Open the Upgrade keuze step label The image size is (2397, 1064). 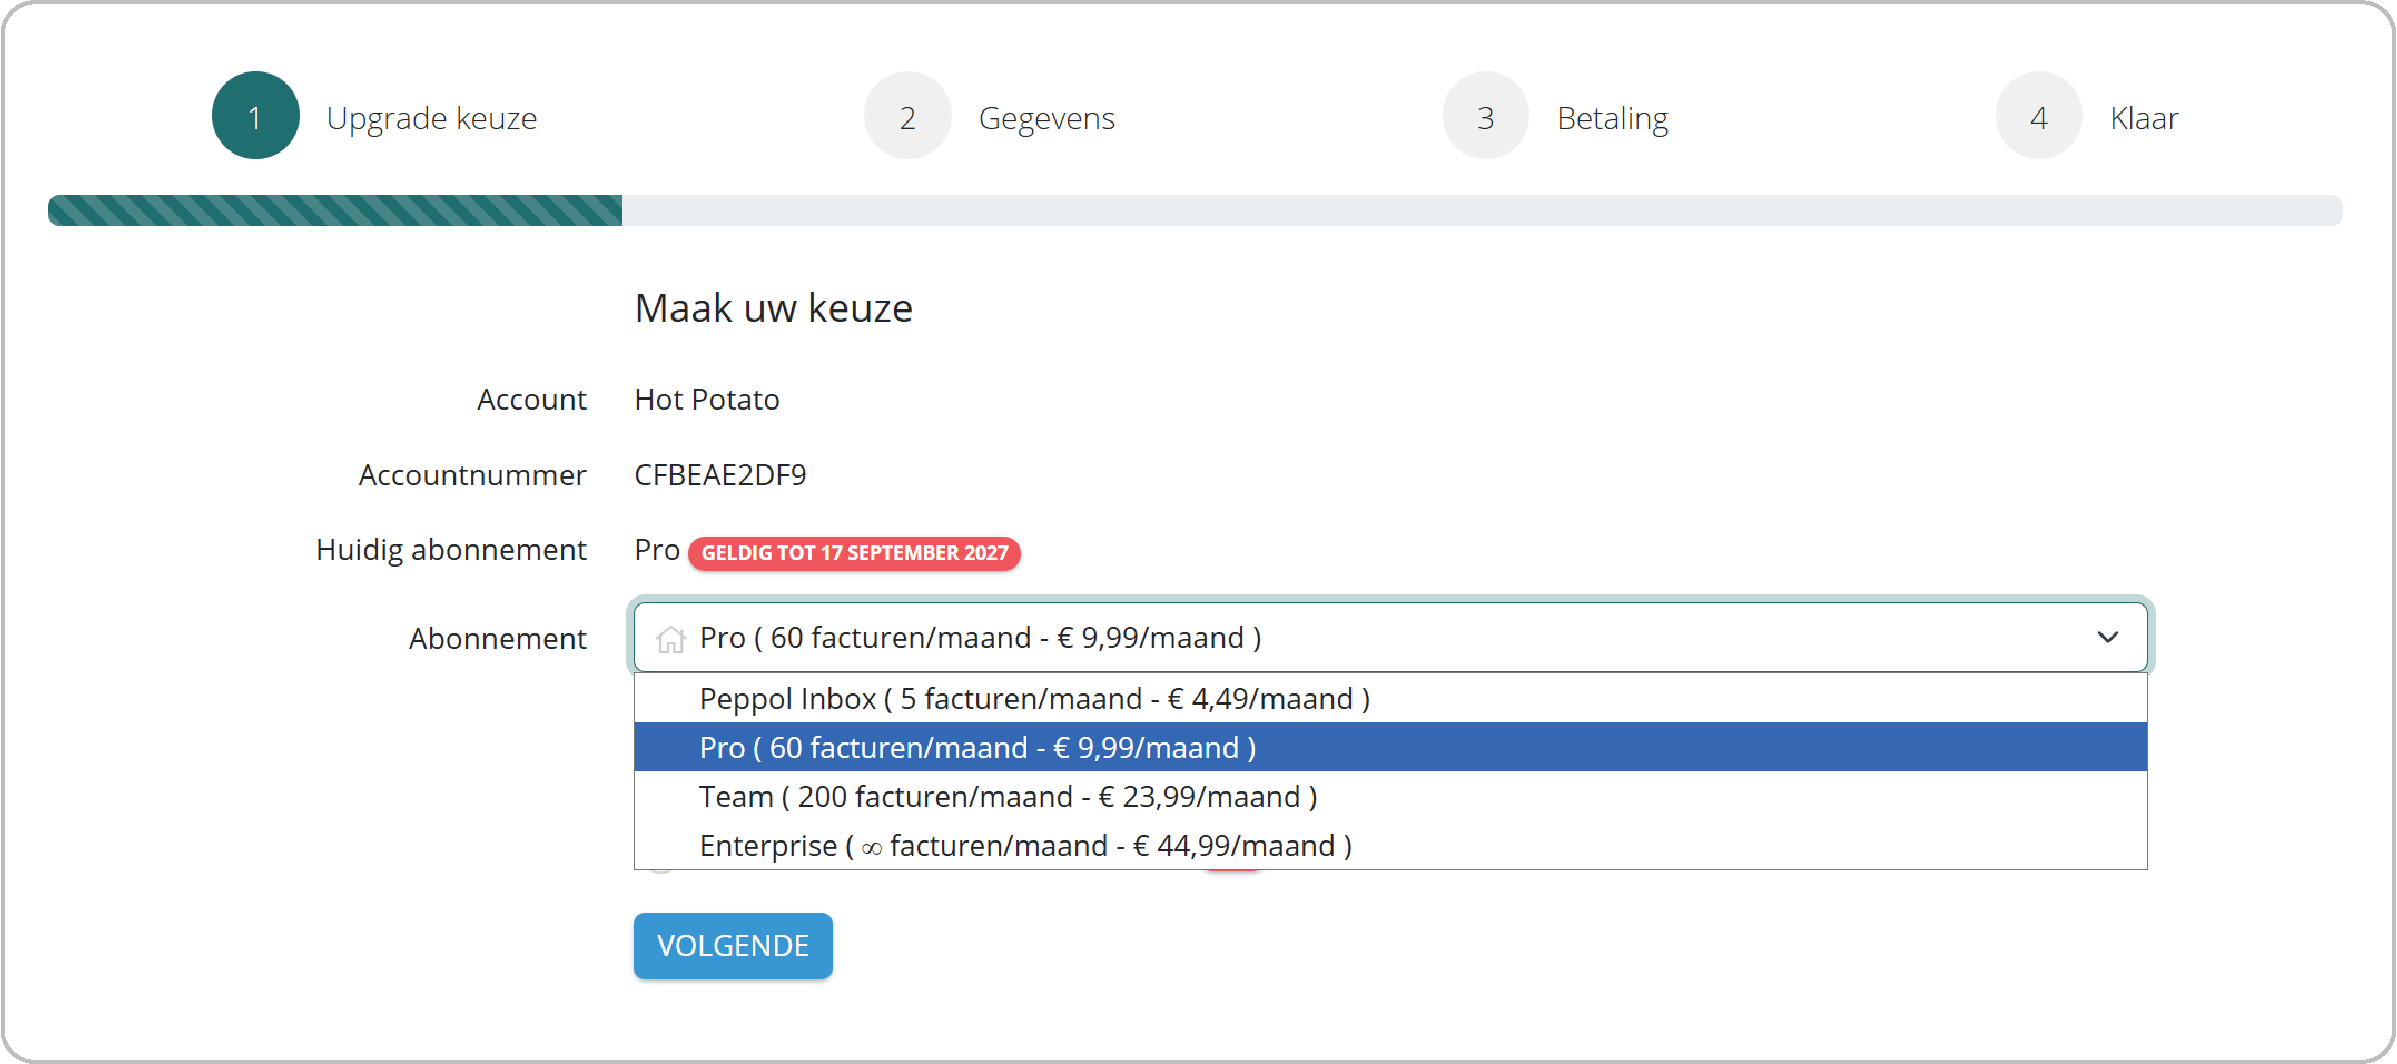431,118
